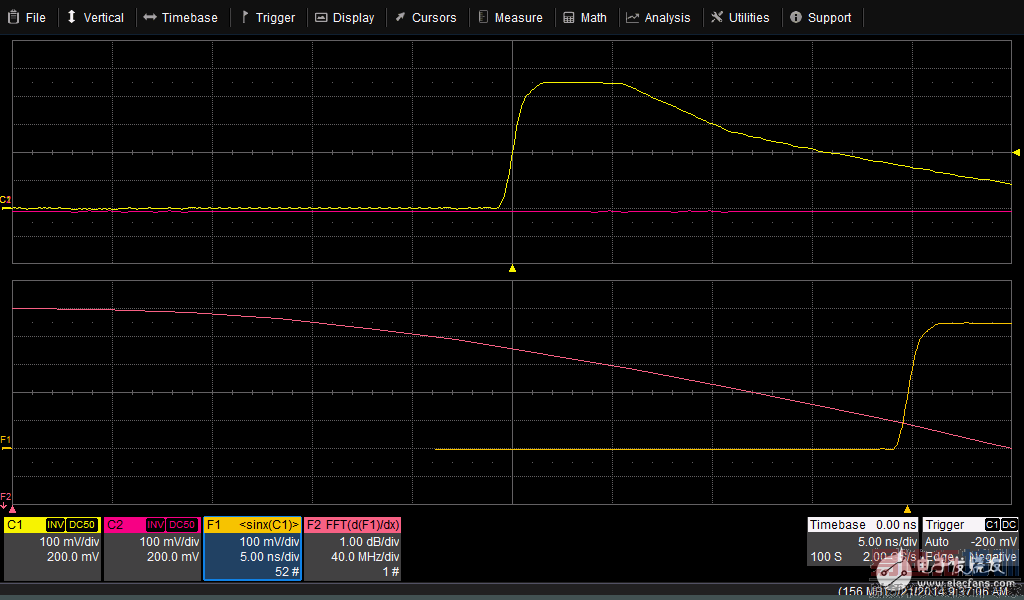Open the C2 channel descriptor box

click(x=152, y=548)
